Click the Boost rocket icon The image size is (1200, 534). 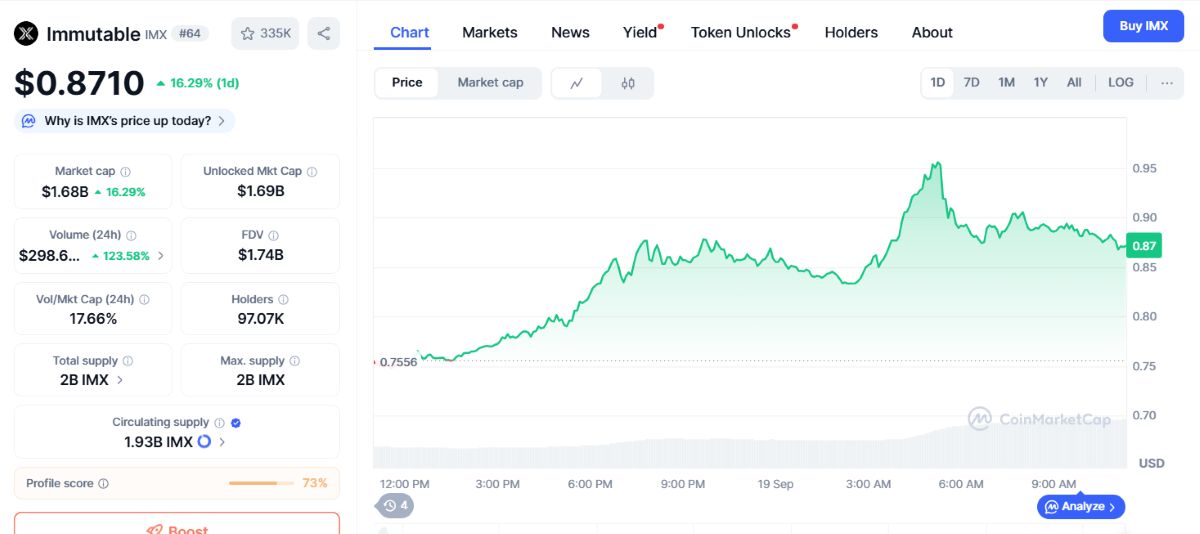(154, 530)
